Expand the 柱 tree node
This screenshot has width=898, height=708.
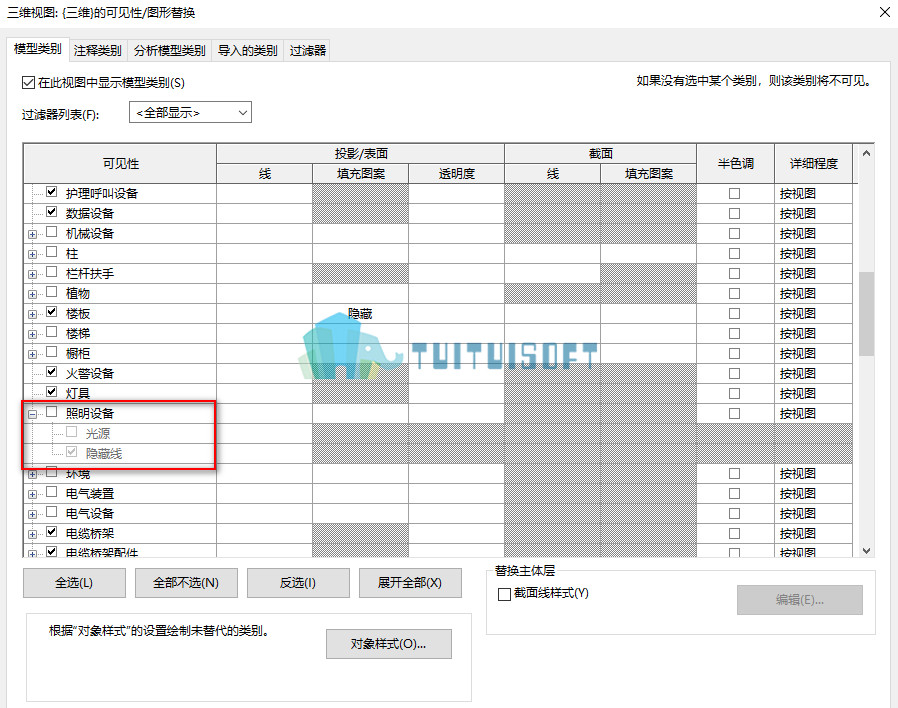[32, 254]
